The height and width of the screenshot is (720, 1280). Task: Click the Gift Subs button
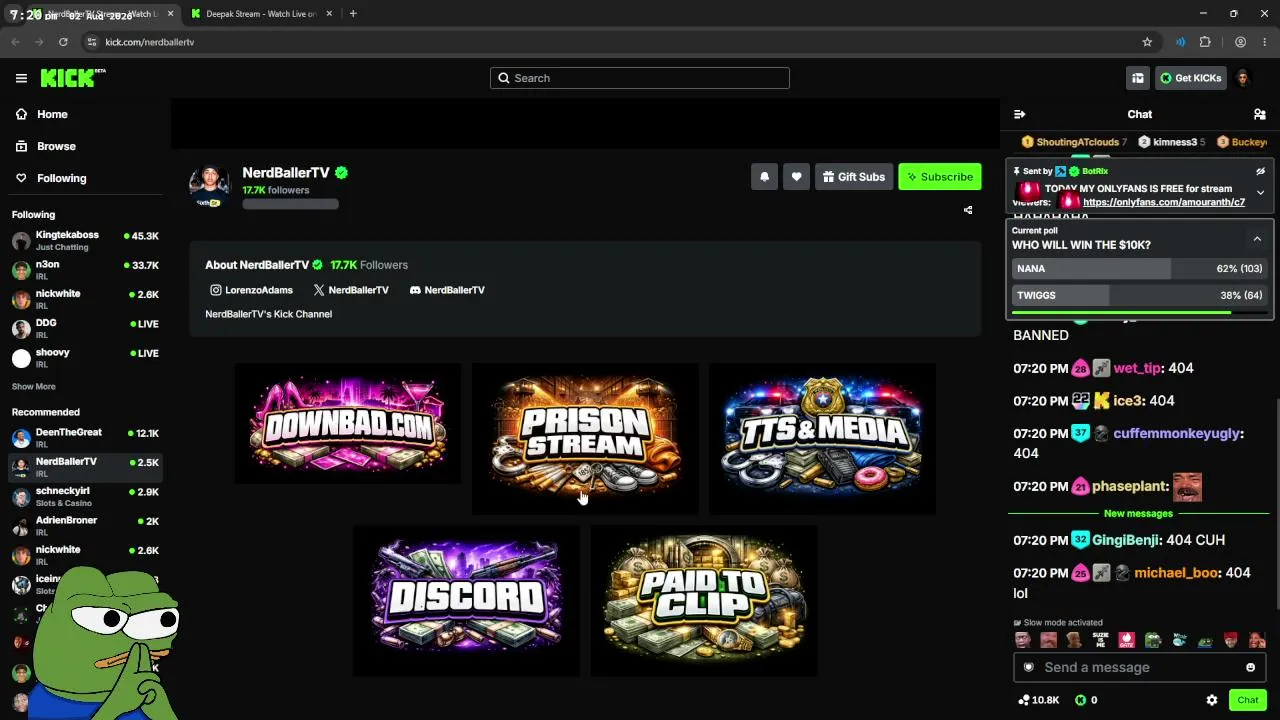click(x=854, y=177)
